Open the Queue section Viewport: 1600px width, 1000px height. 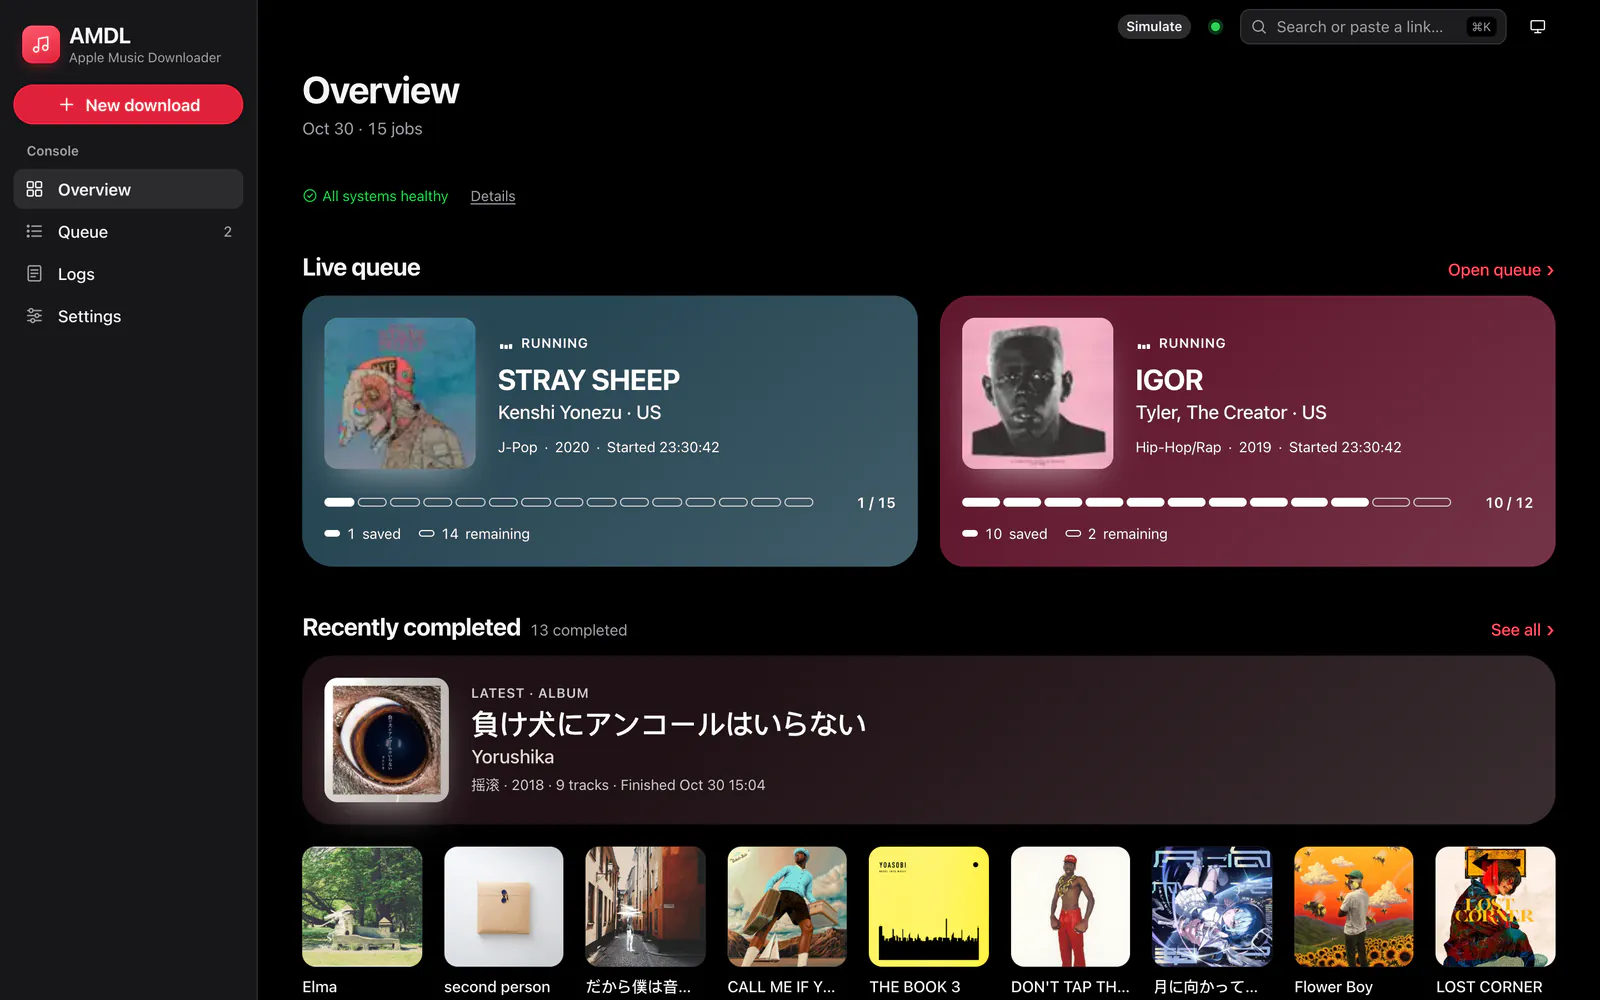click(128, 232)
